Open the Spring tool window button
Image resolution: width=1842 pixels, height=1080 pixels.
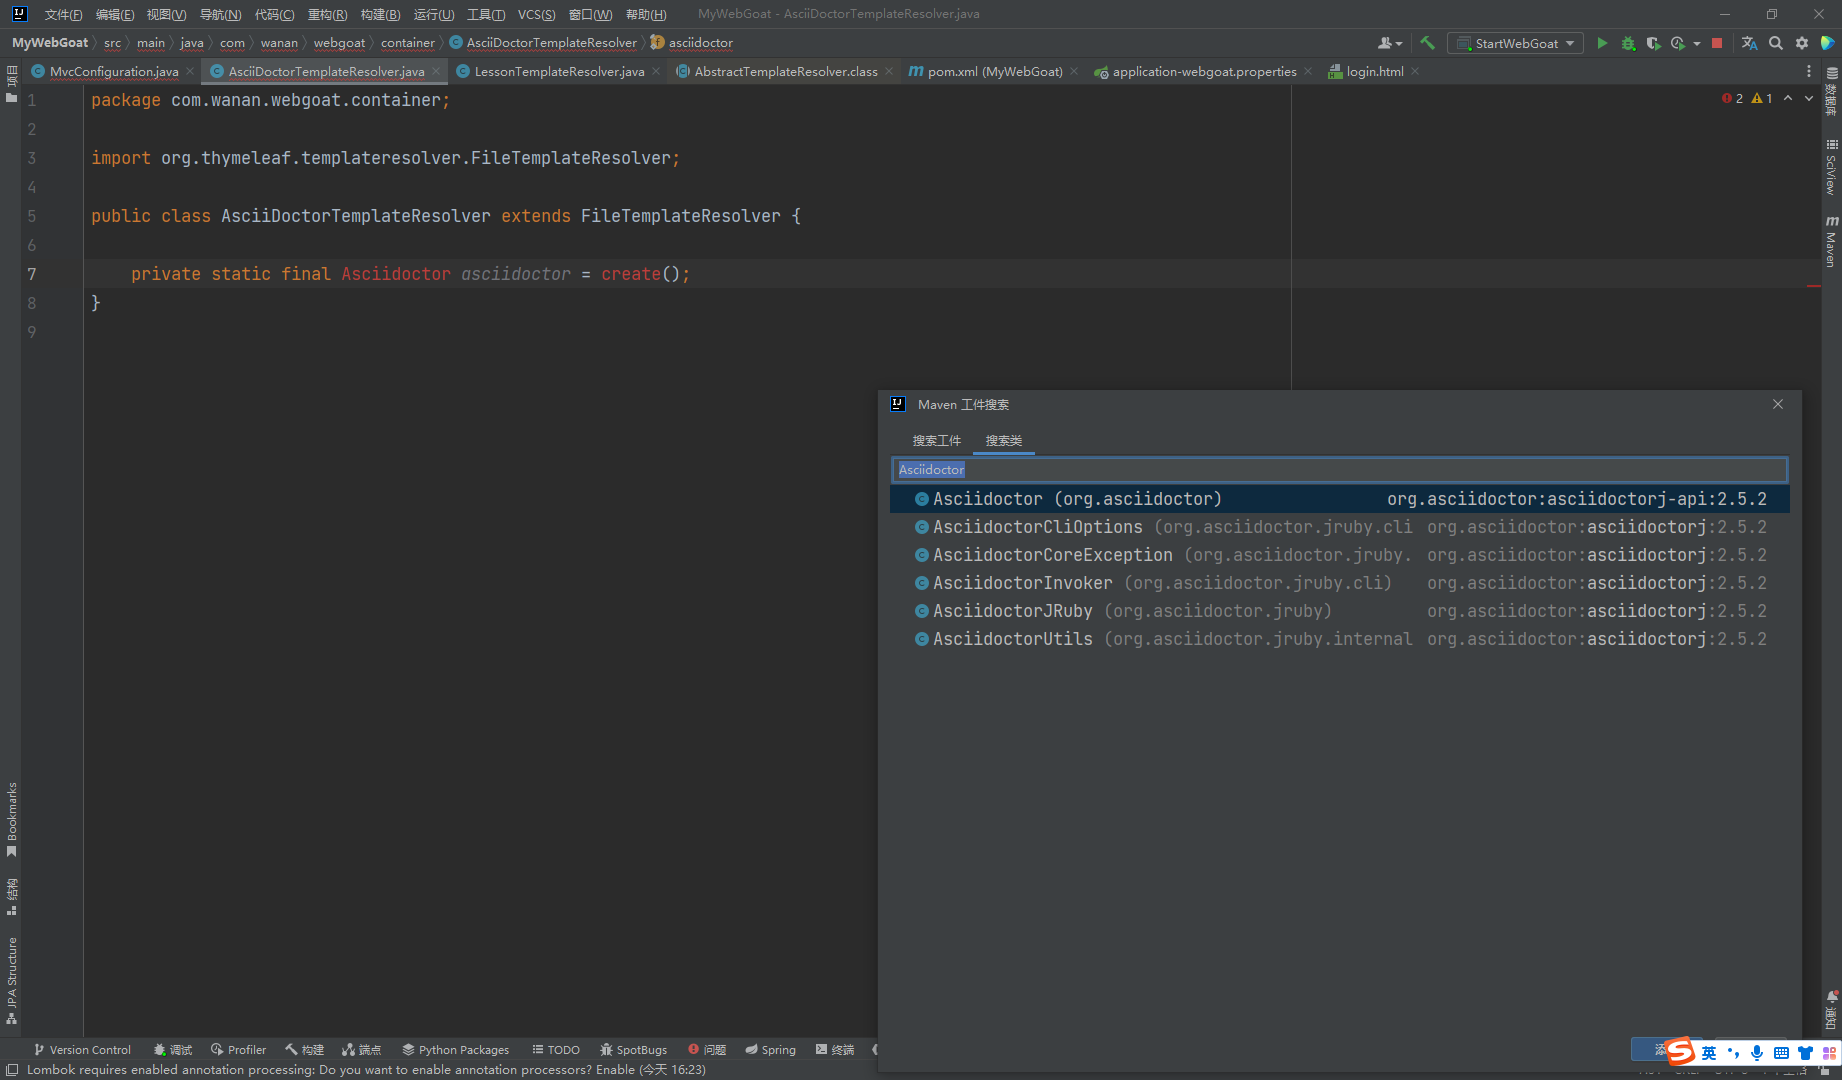click(x=770, y=1049)
